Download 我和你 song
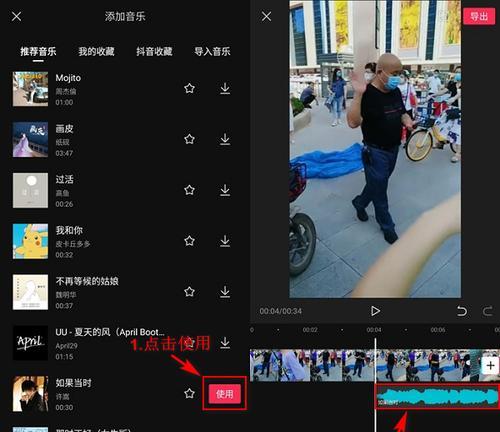Viewport: 500px width, 432px height. click(x=225, y=241)
